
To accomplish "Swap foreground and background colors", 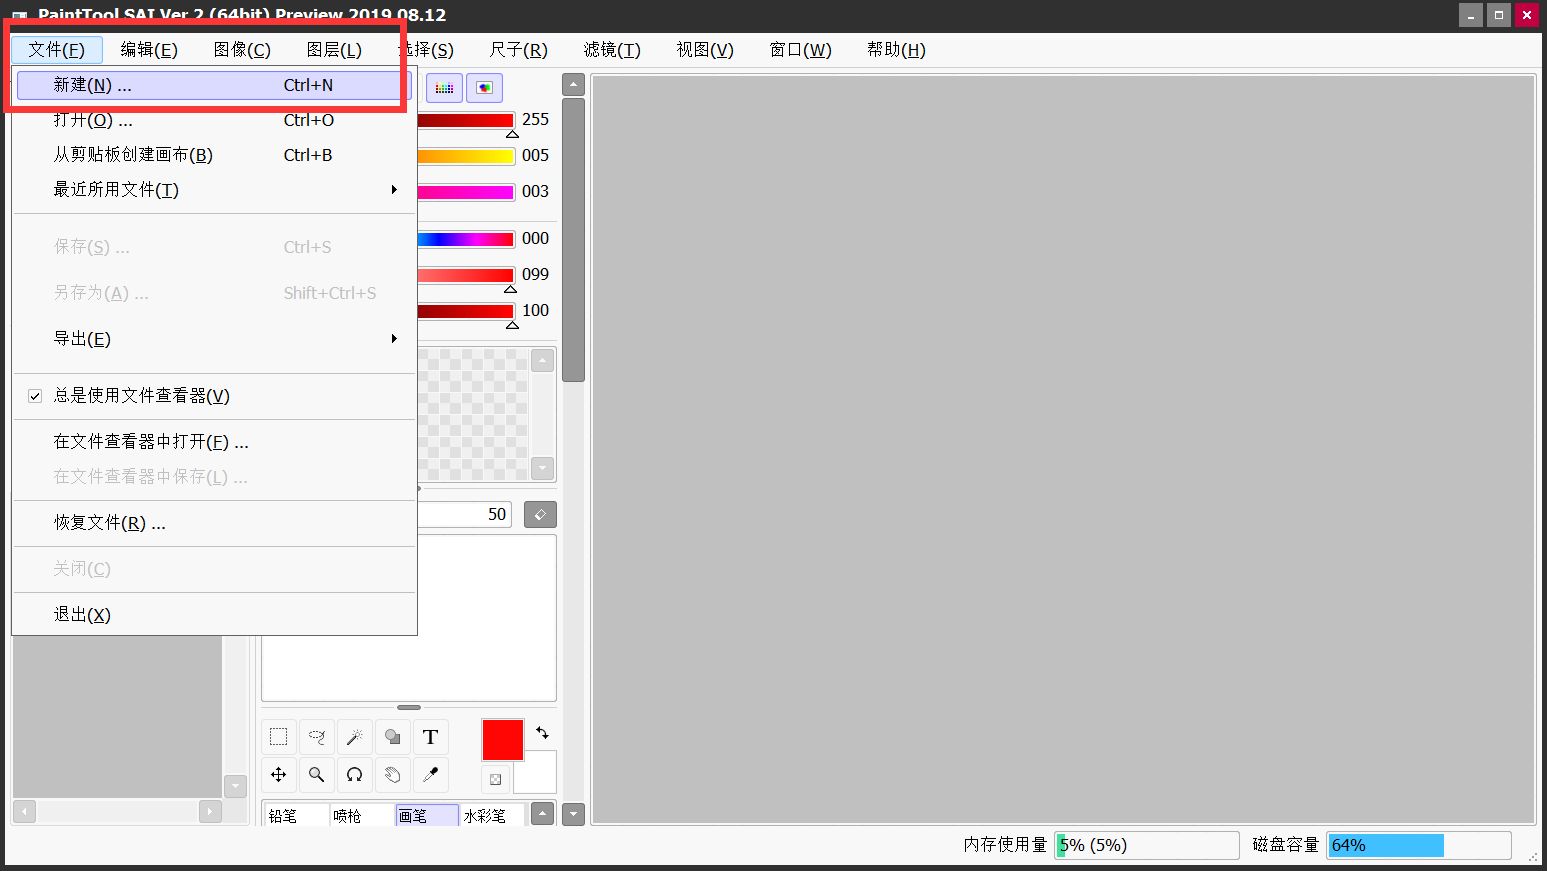I will pos(542,733).
